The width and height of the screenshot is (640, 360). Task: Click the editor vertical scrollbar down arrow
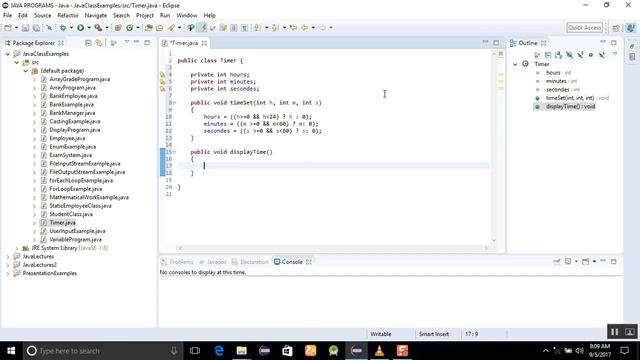coord(494,240)
